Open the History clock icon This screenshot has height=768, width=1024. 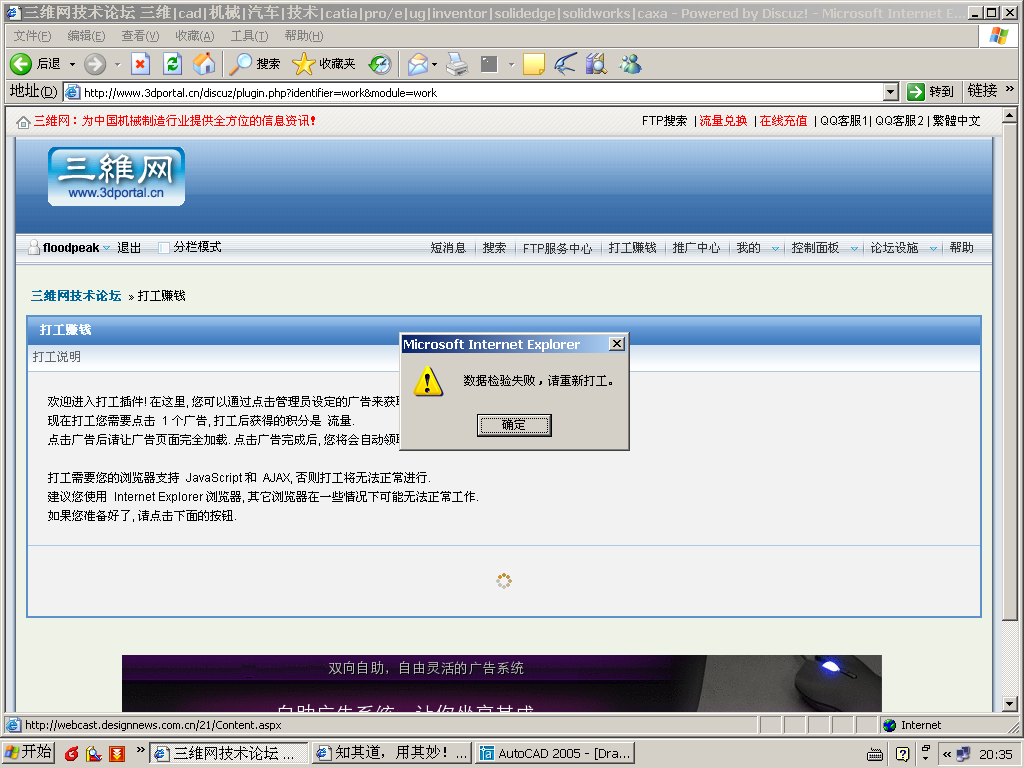380,64
